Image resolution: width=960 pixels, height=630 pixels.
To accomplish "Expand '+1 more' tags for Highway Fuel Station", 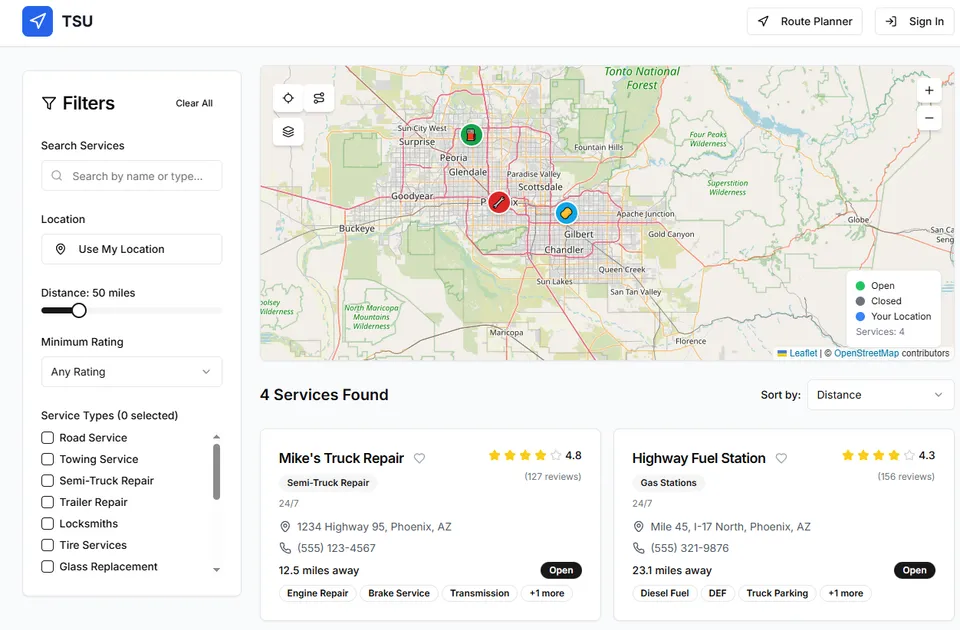I will (846, 593).
